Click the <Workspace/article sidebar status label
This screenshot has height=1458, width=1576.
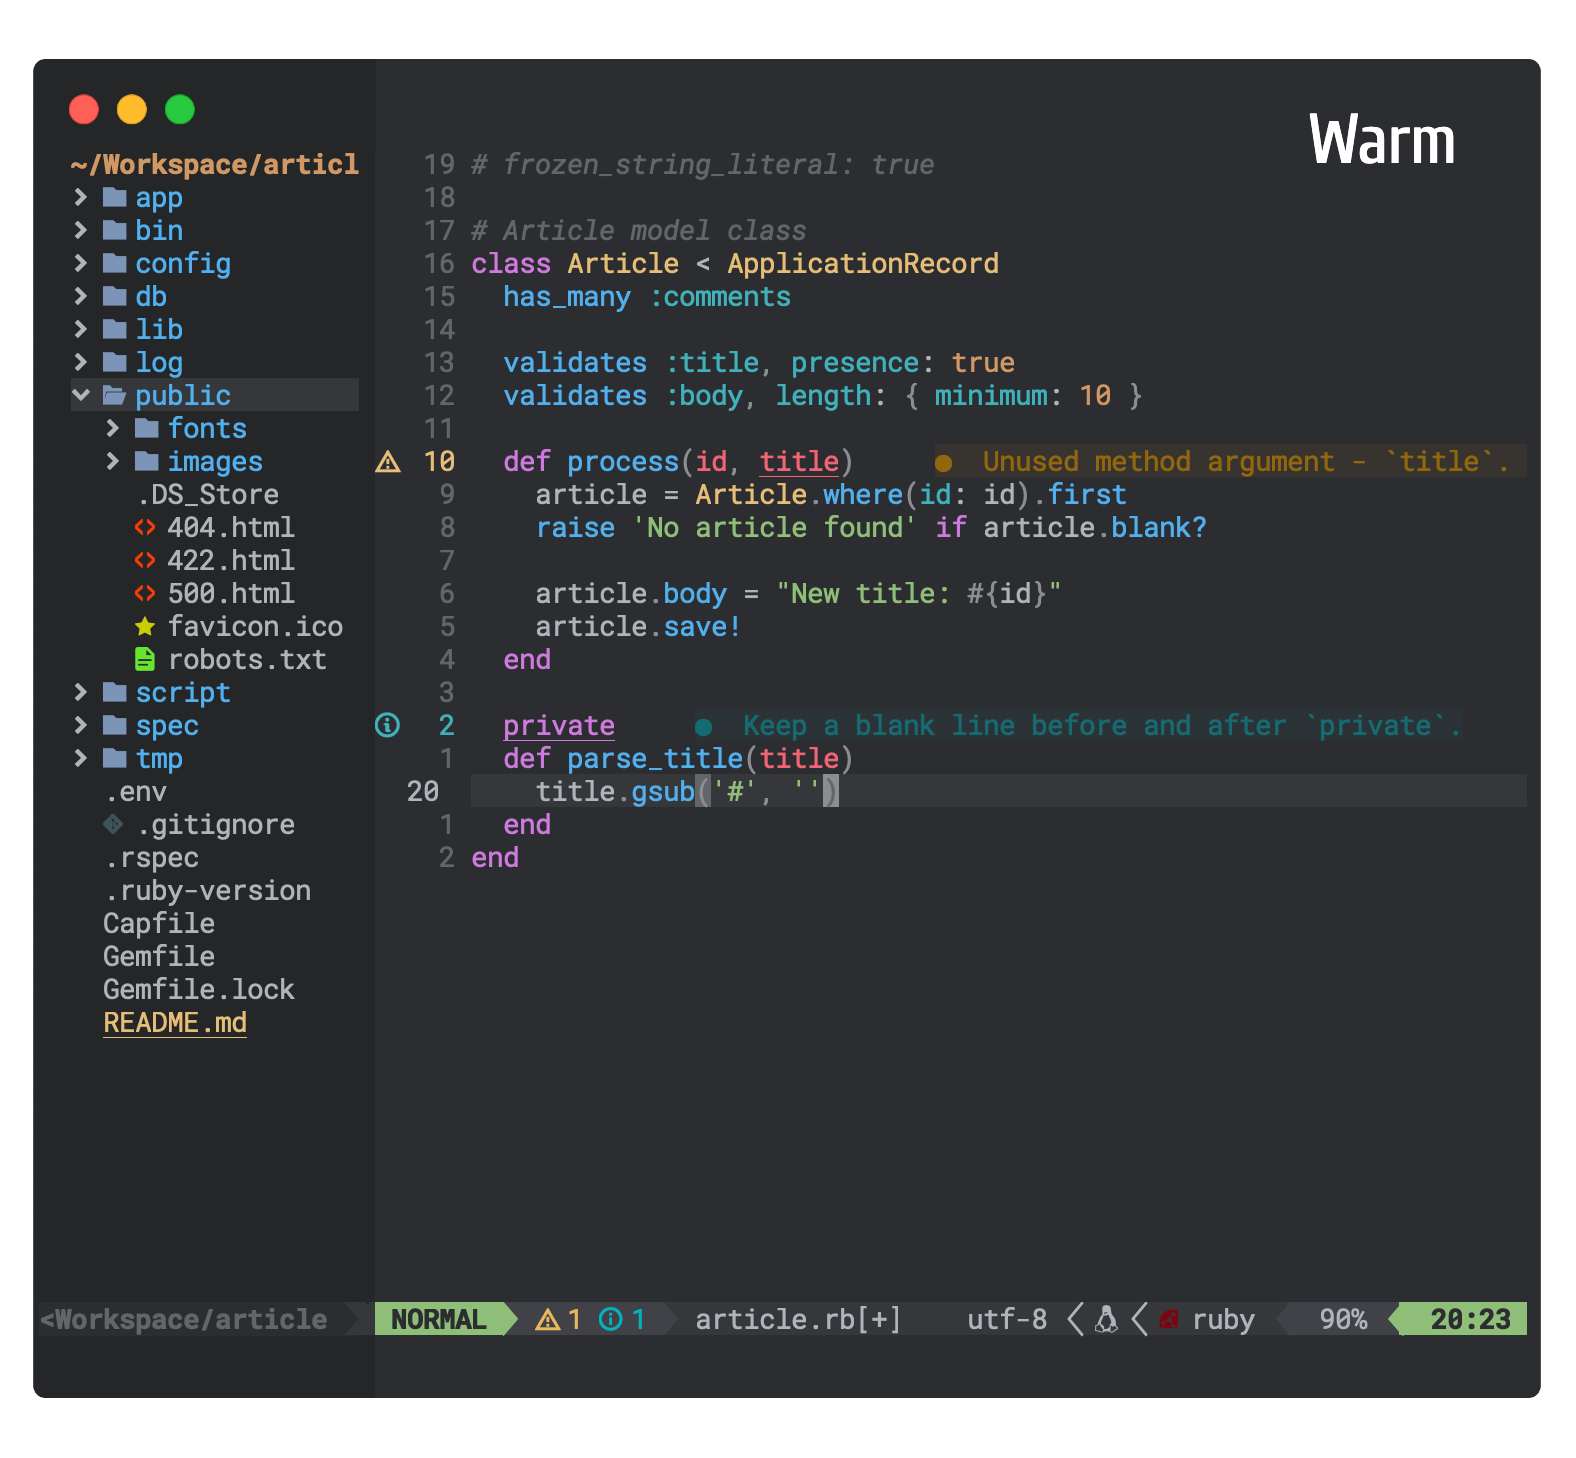pyautogui.click(x=184, y=1319)
